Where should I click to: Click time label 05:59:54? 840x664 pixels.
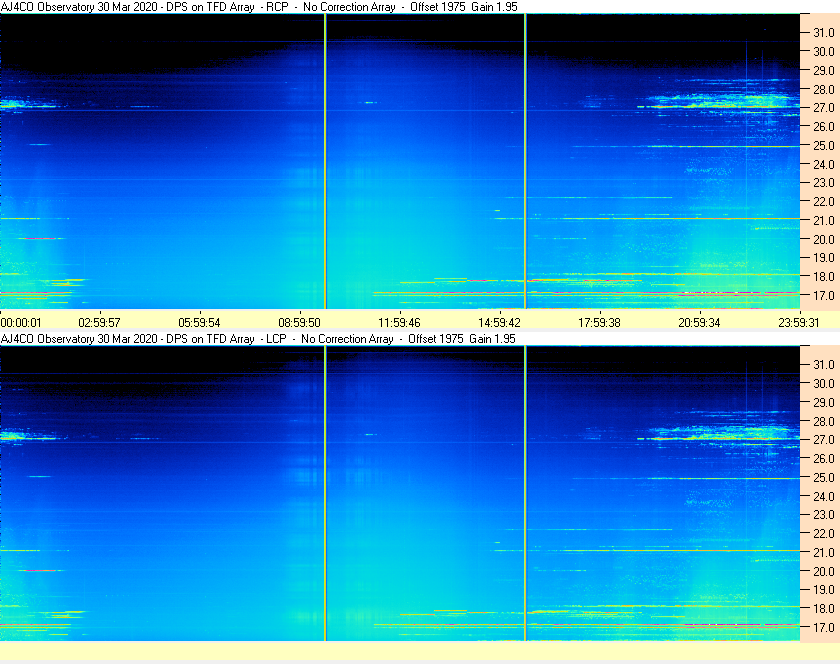(199, 323)
